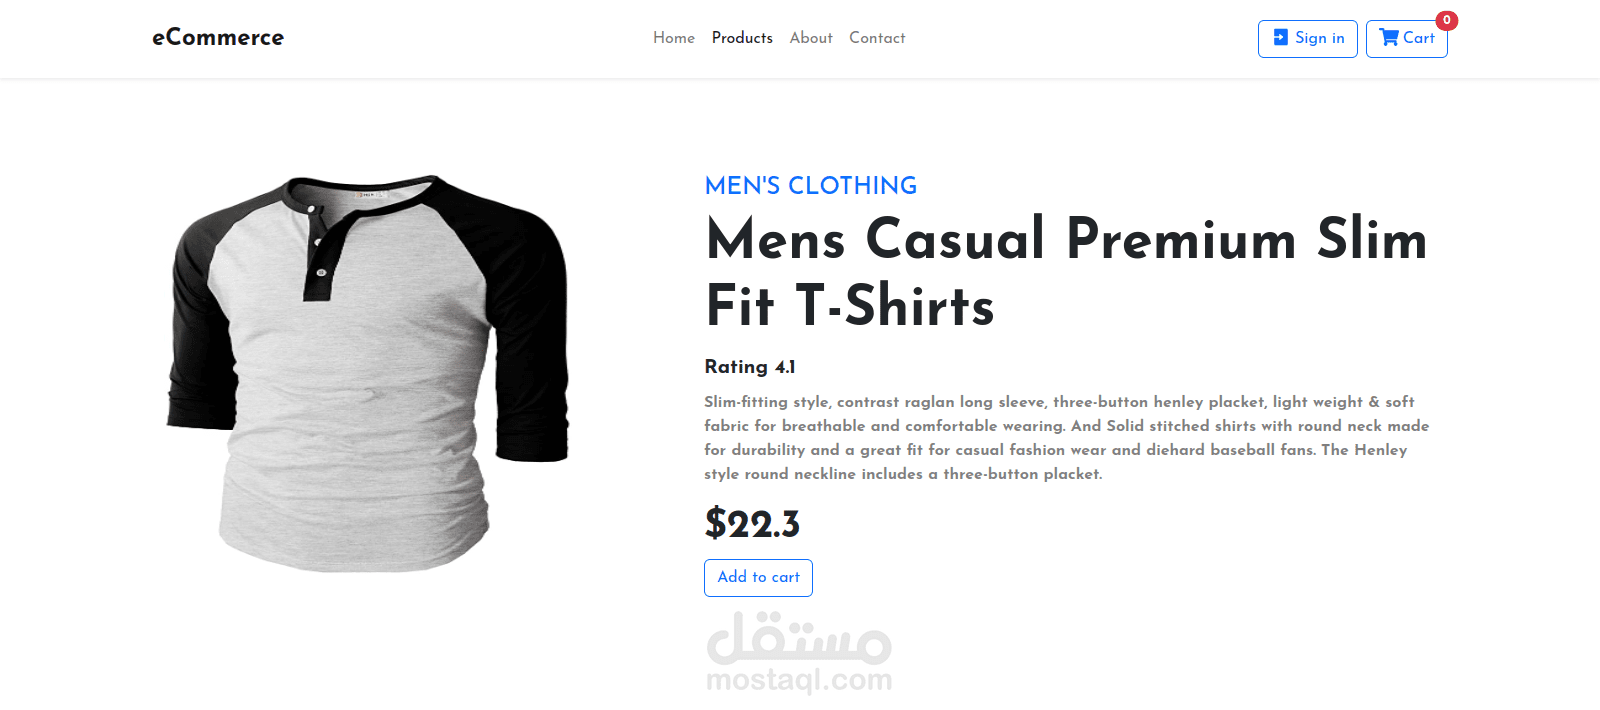The image size is (1600, 710).
Task: Add the T-shirt to cart
Action: pyautogui.click(x=758, y=578)
